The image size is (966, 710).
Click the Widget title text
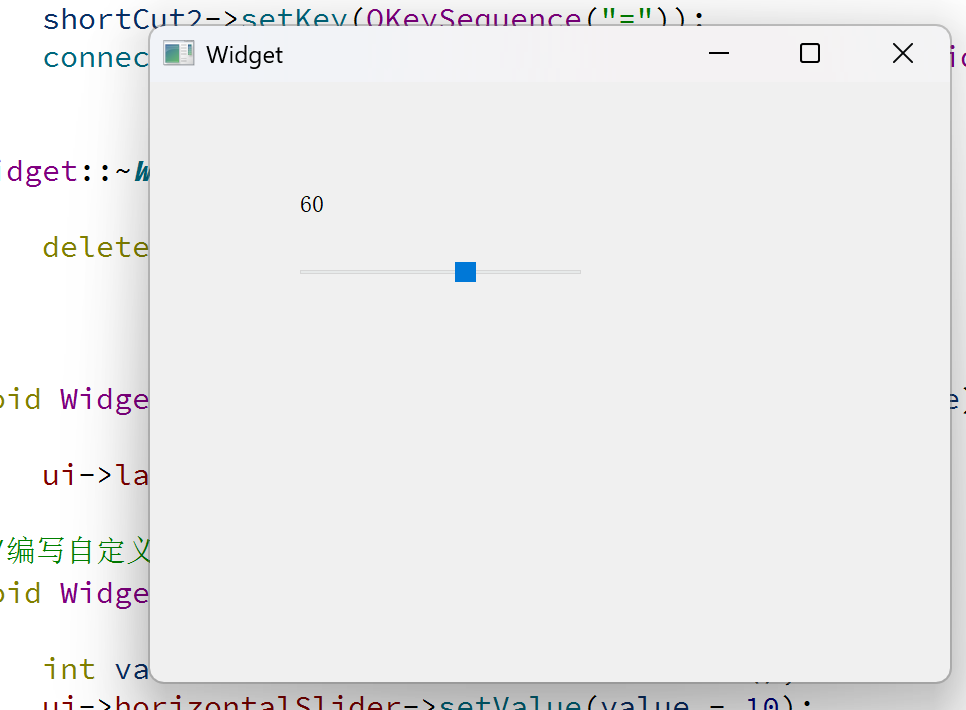pos(245,55)
